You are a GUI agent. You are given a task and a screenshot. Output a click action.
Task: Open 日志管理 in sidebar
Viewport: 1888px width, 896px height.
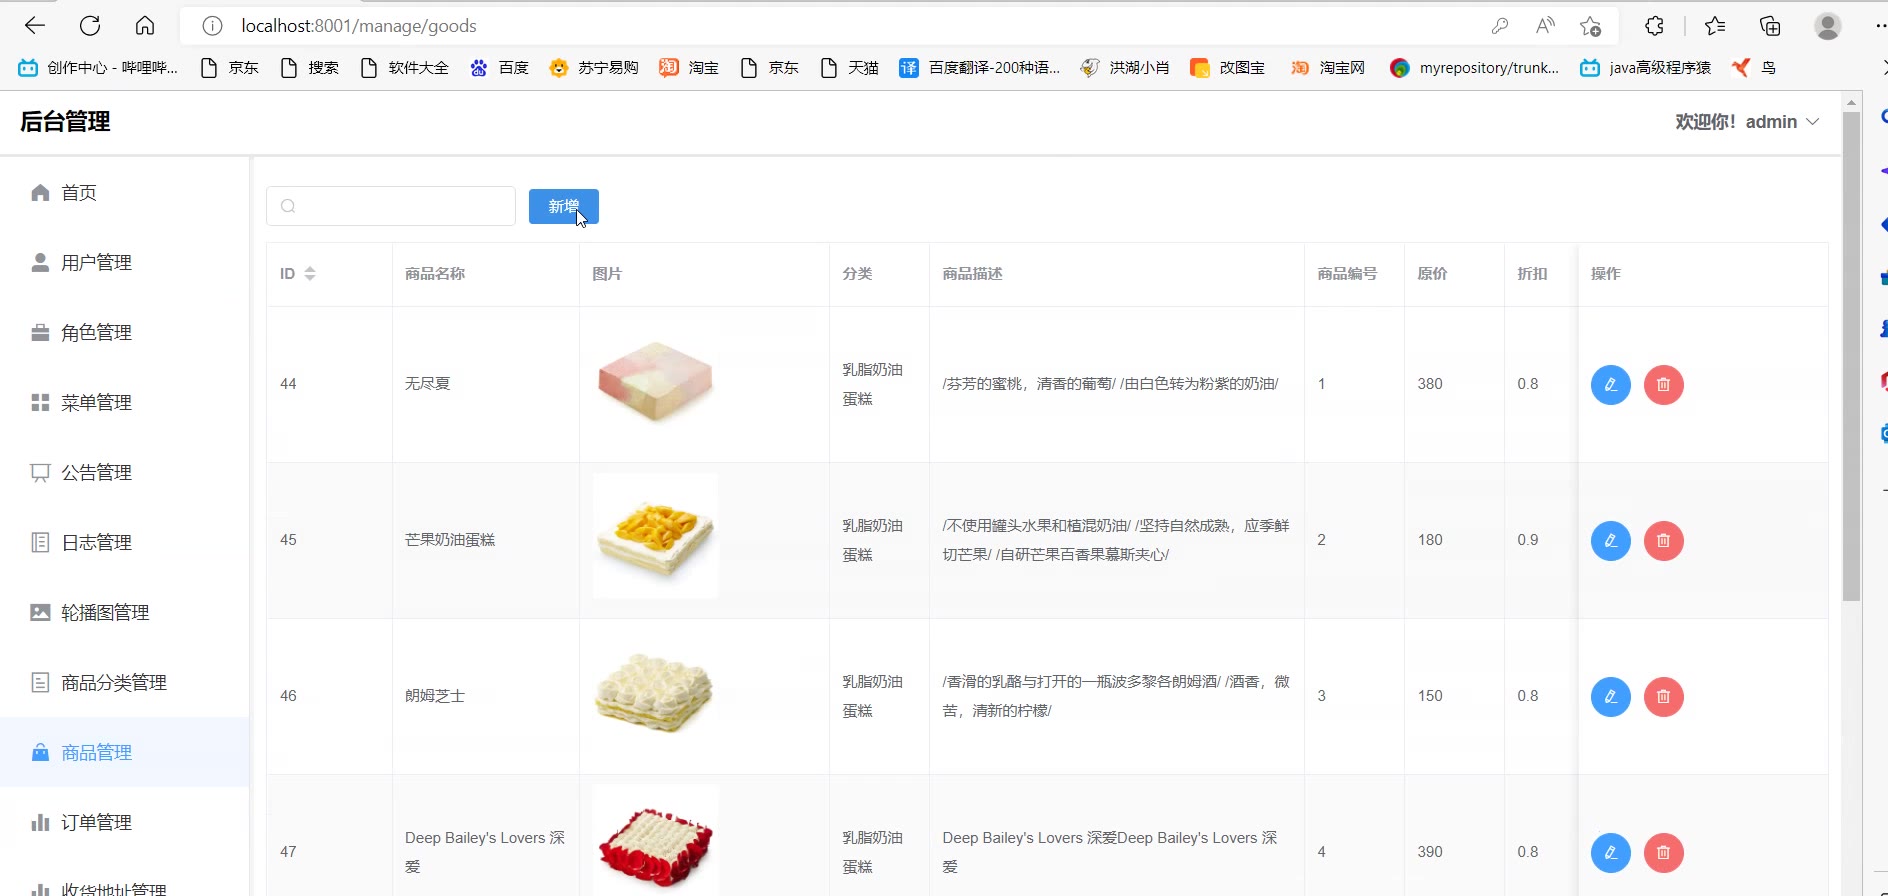coord(124,543)
